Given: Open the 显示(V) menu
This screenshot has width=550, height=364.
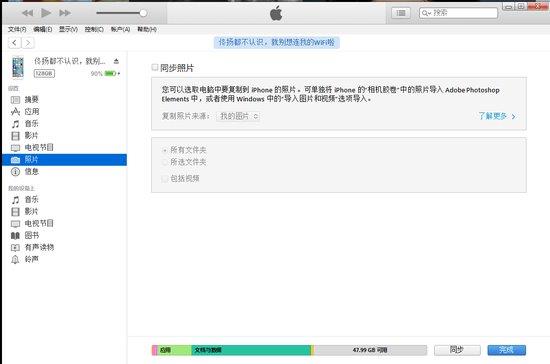Looking at the screenshot, I should click(x=68, y=29).
